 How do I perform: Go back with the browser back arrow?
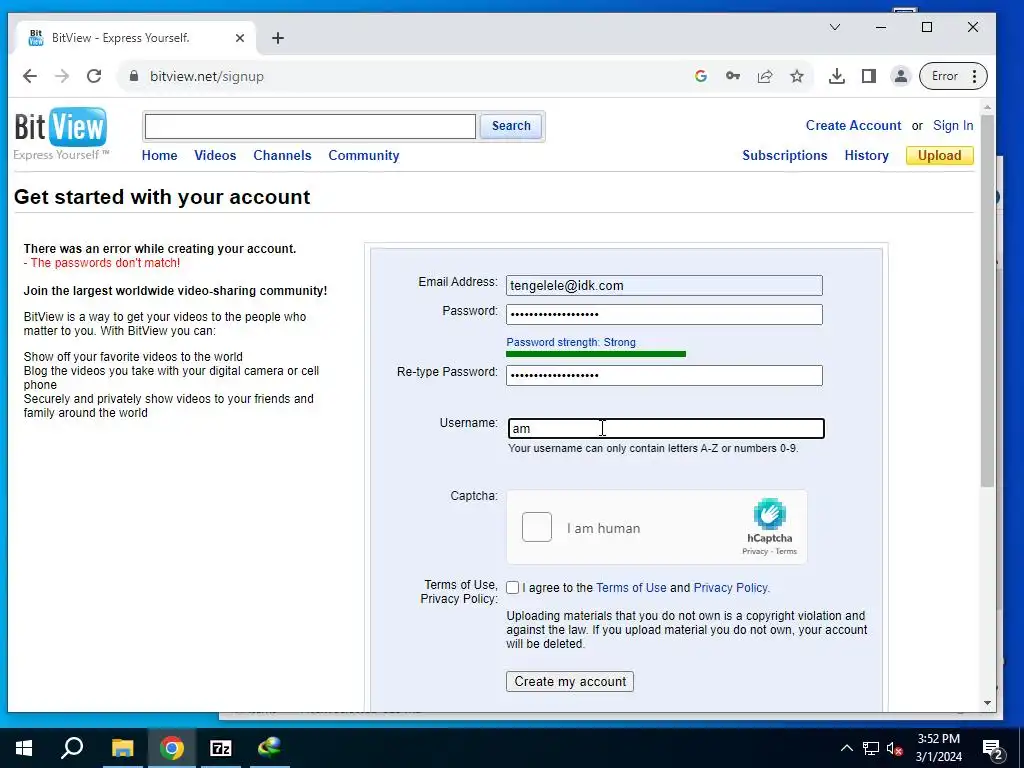click(29, 76)
